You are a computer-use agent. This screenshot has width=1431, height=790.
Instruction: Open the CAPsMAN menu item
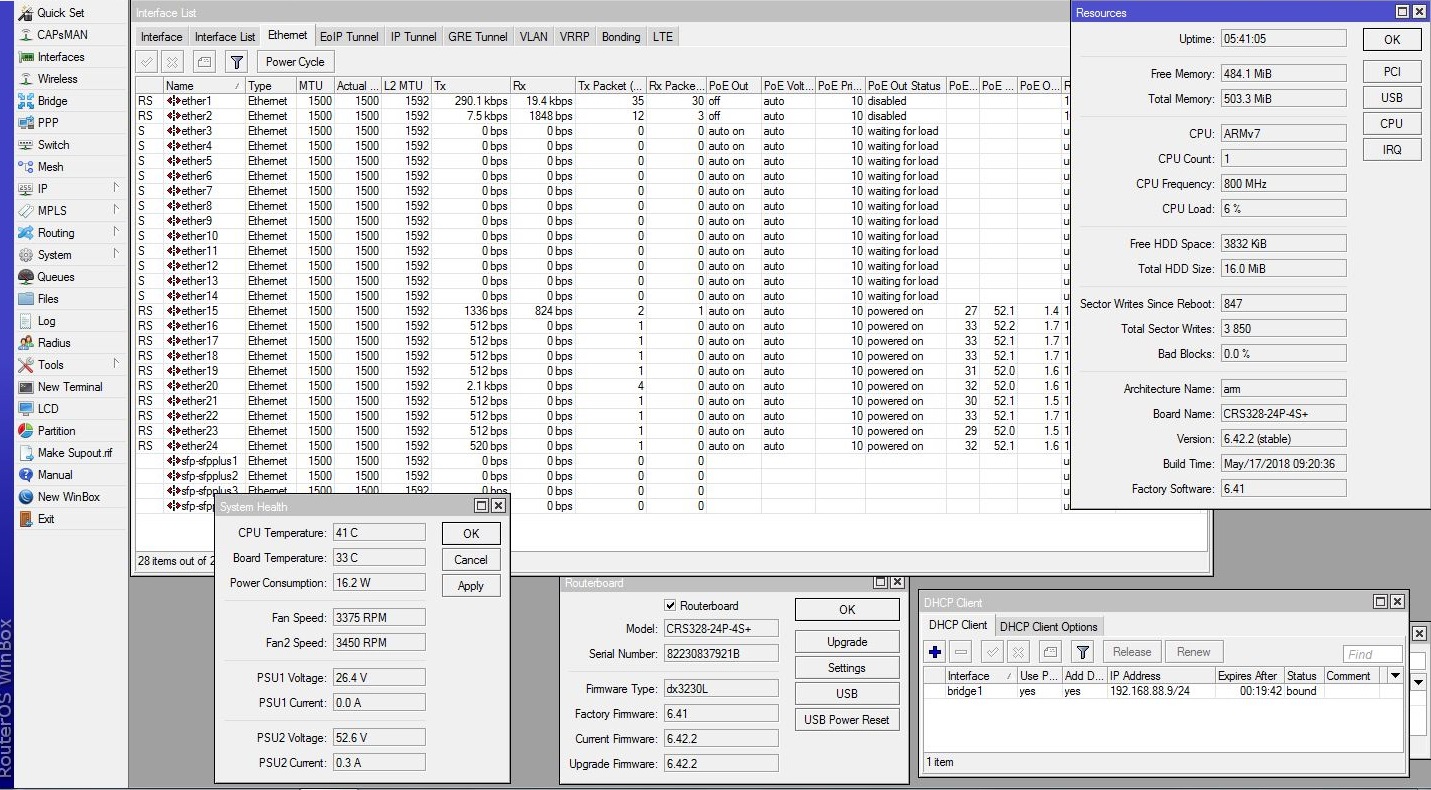point(62,35)
